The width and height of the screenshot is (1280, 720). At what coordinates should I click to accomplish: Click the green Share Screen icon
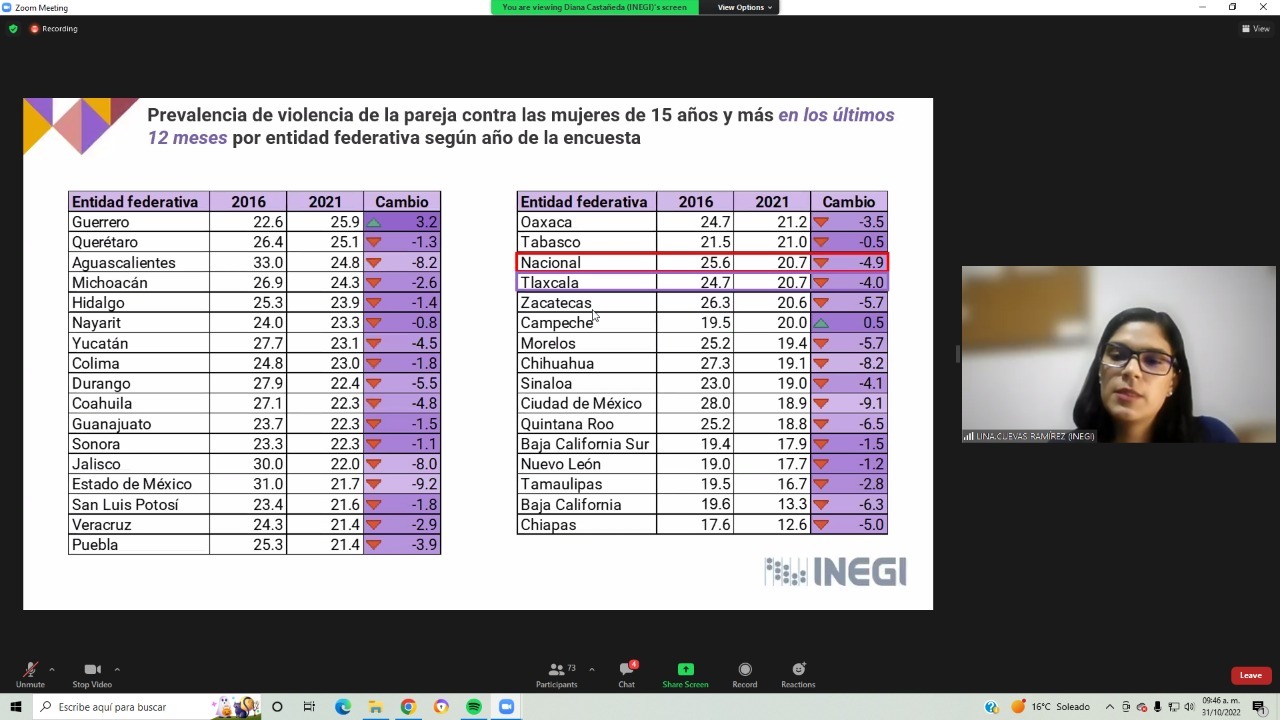pyautogui.click(x=685, y=670)
